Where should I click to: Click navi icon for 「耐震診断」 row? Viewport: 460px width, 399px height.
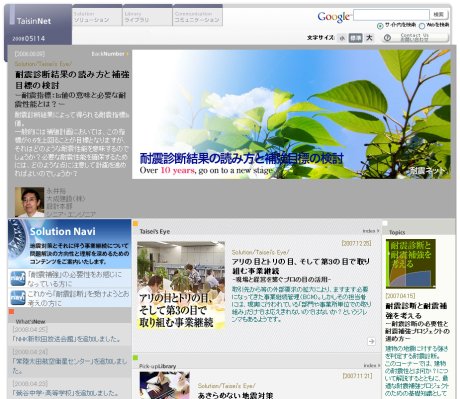click(18, 298)
